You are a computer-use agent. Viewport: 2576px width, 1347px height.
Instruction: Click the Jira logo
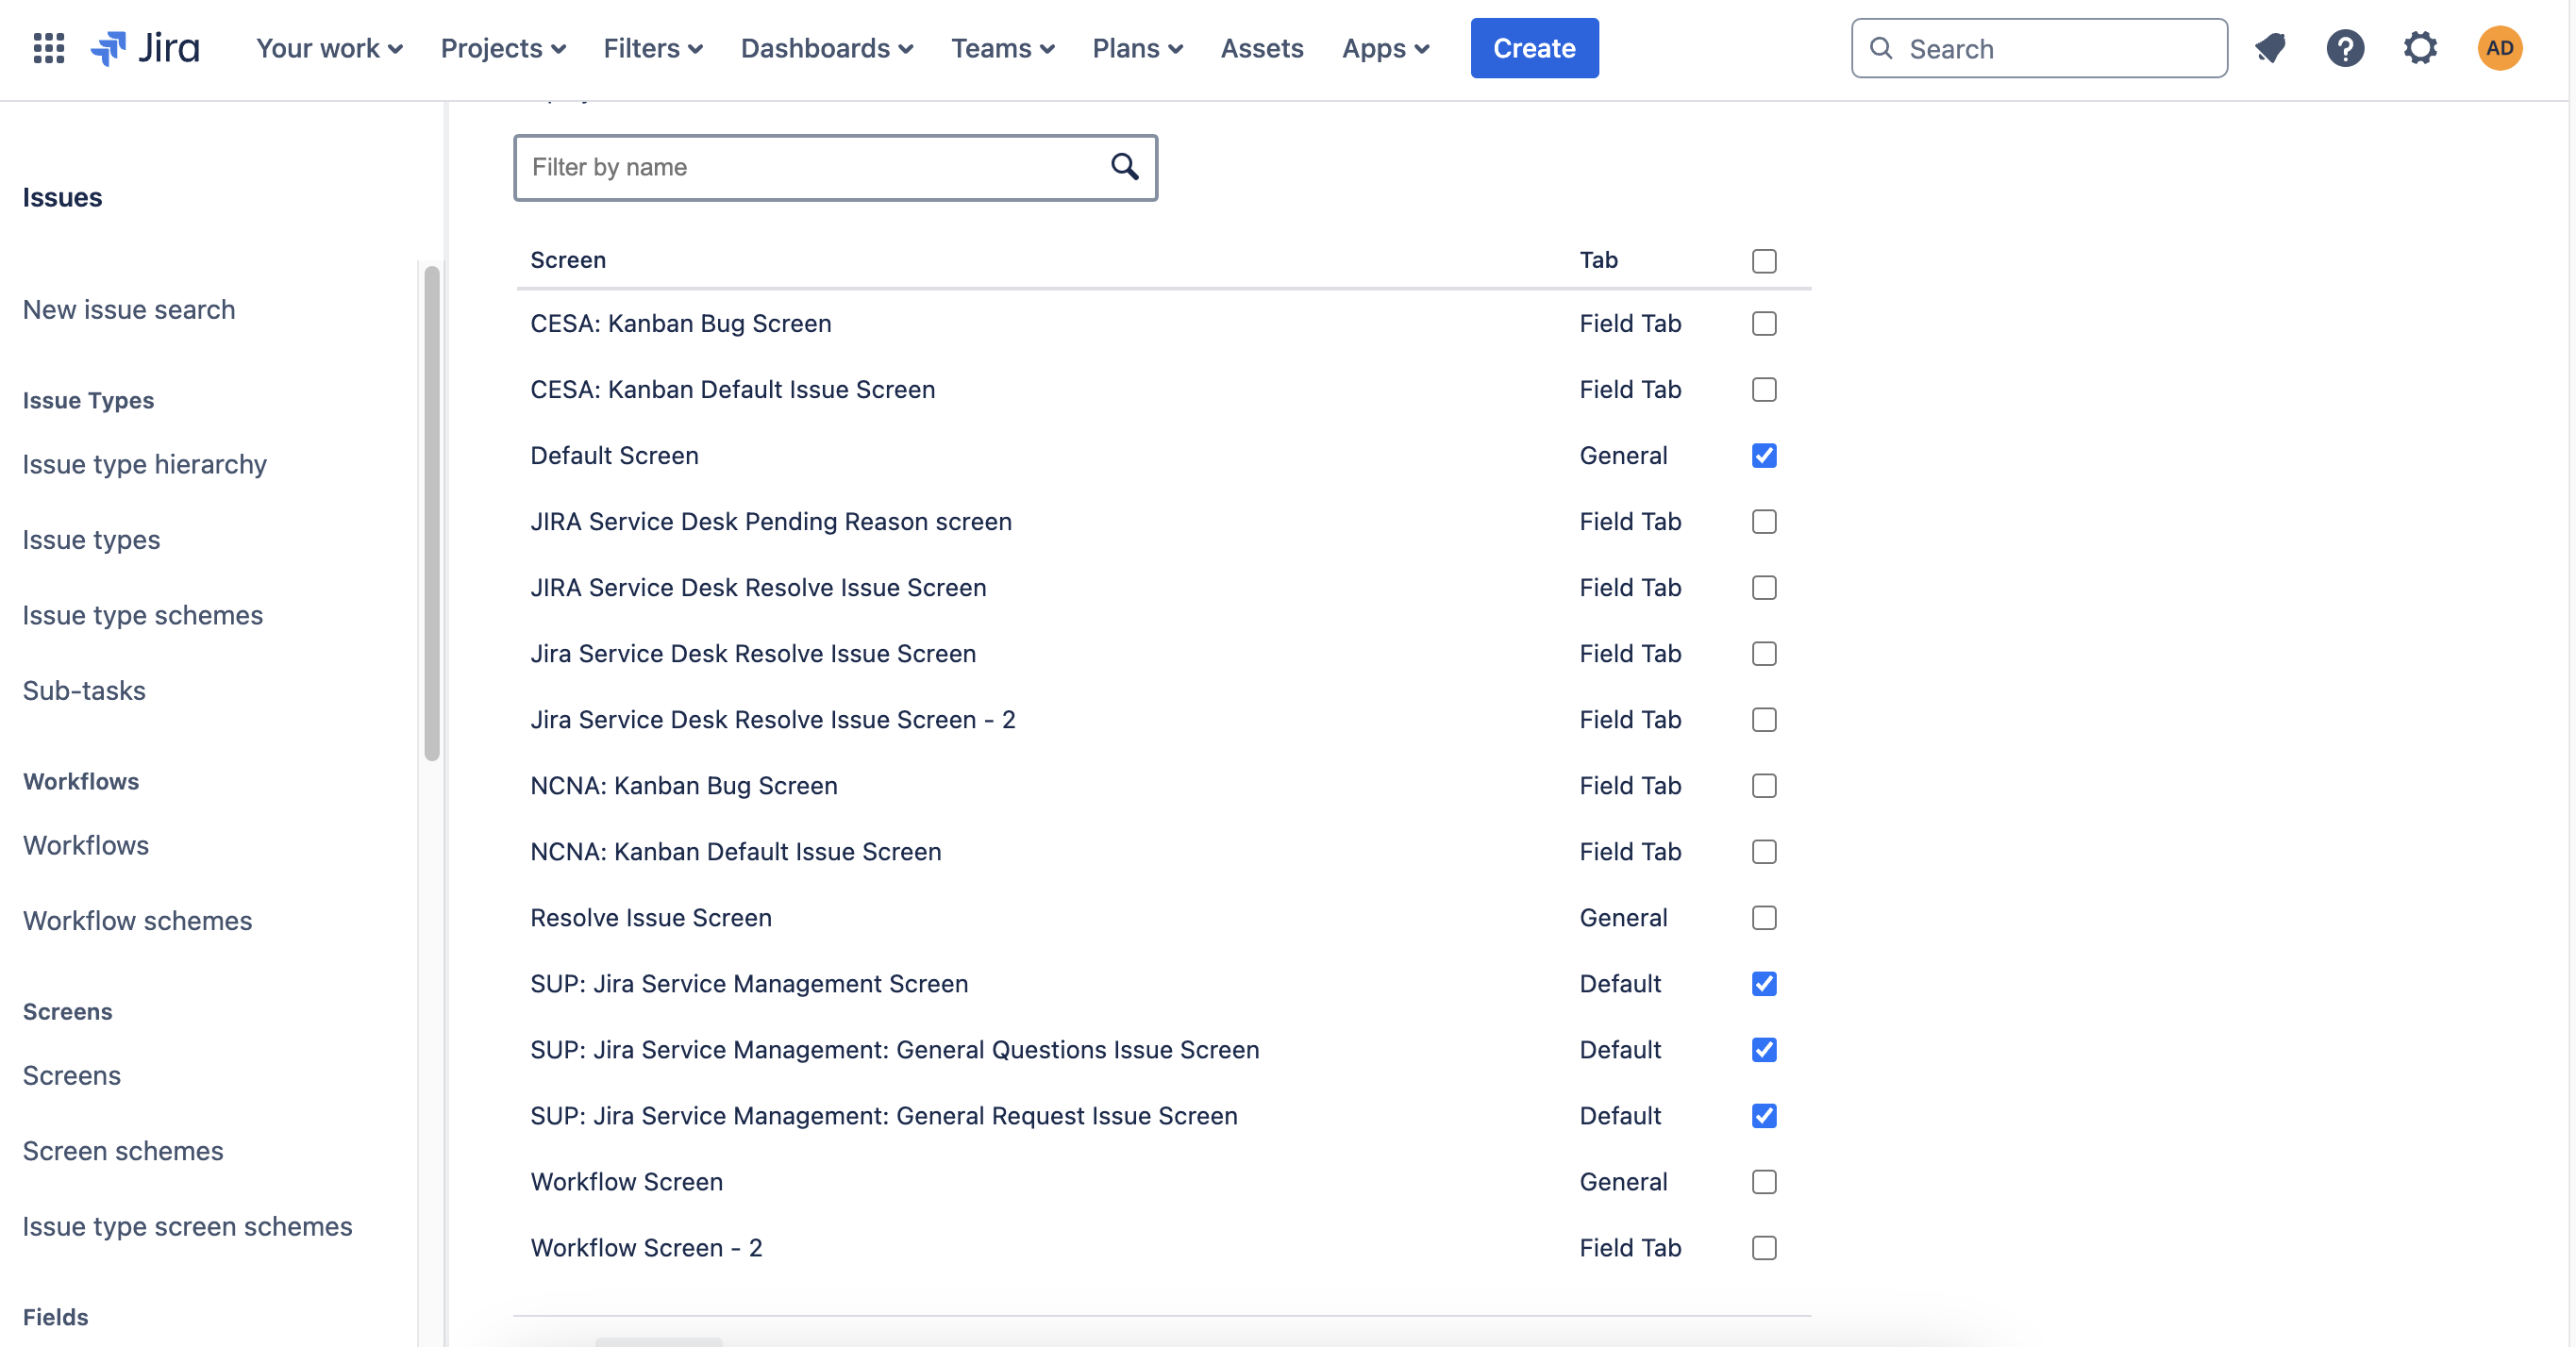pos(146,48)
